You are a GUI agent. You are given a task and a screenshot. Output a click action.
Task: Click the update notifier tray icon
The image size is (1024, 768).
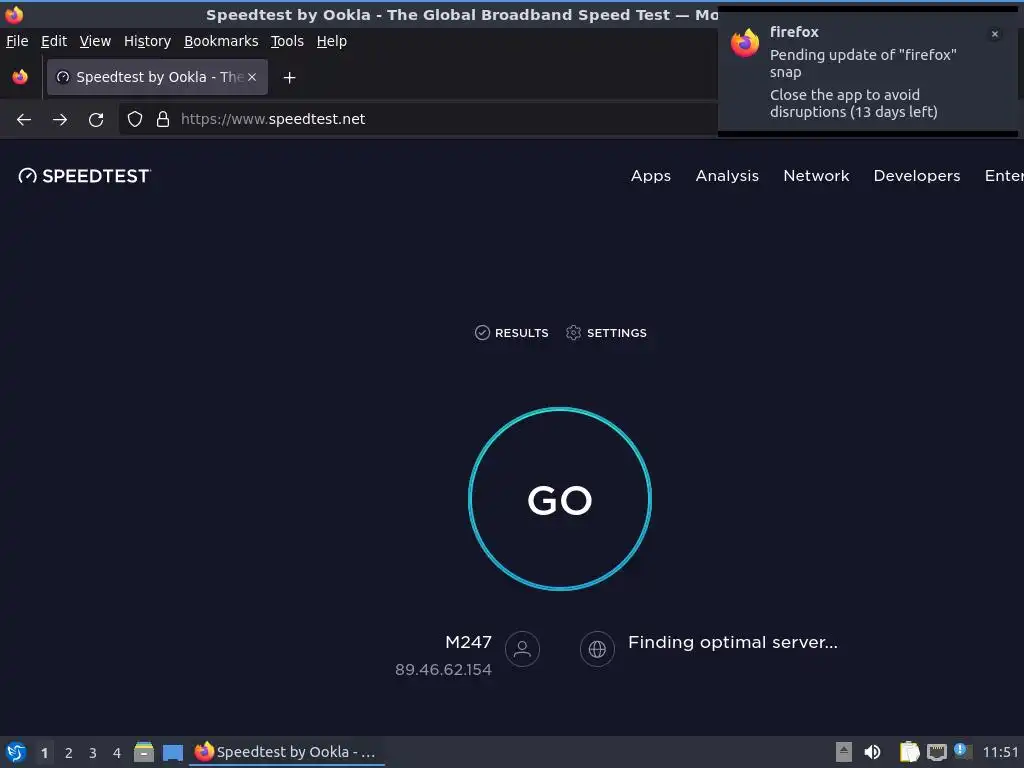tap(962, 751)
